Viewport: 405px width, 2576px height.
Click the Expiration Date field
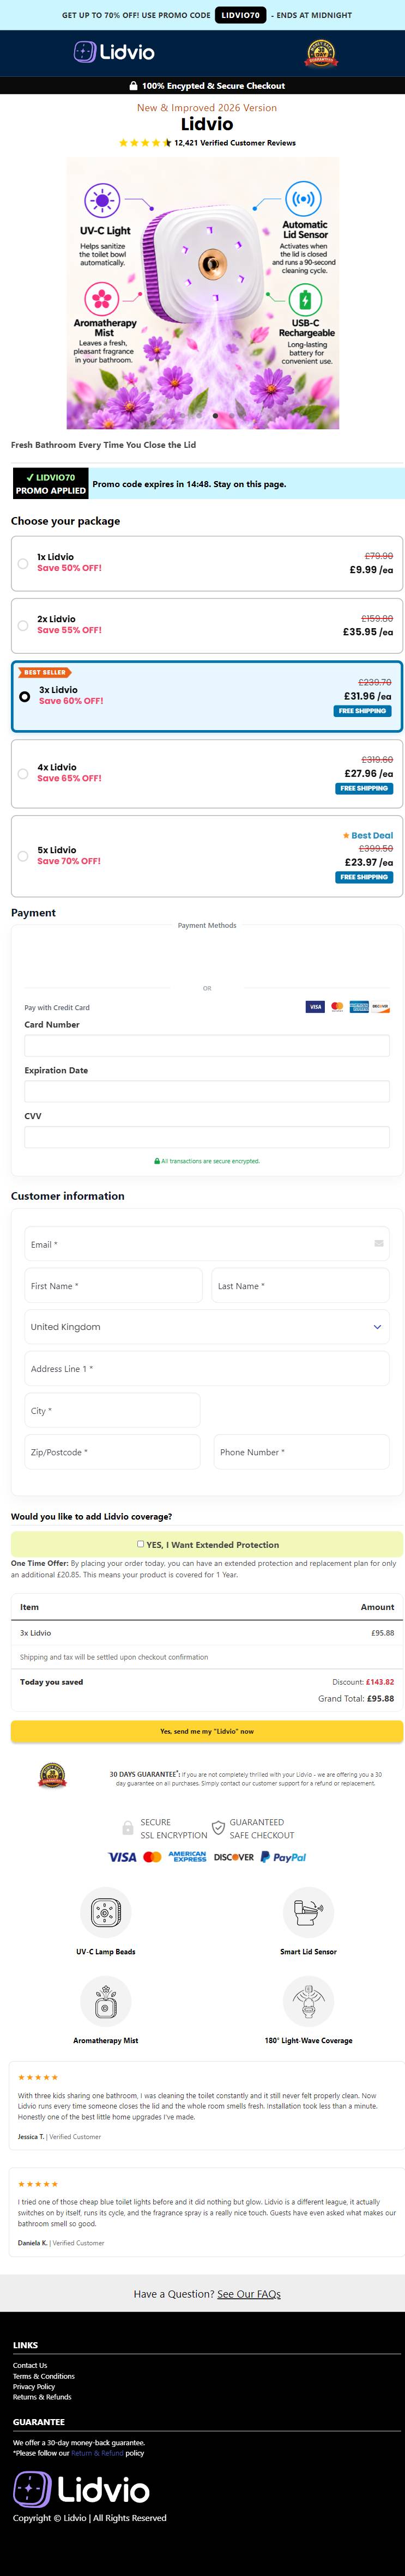pos(207,1092)
